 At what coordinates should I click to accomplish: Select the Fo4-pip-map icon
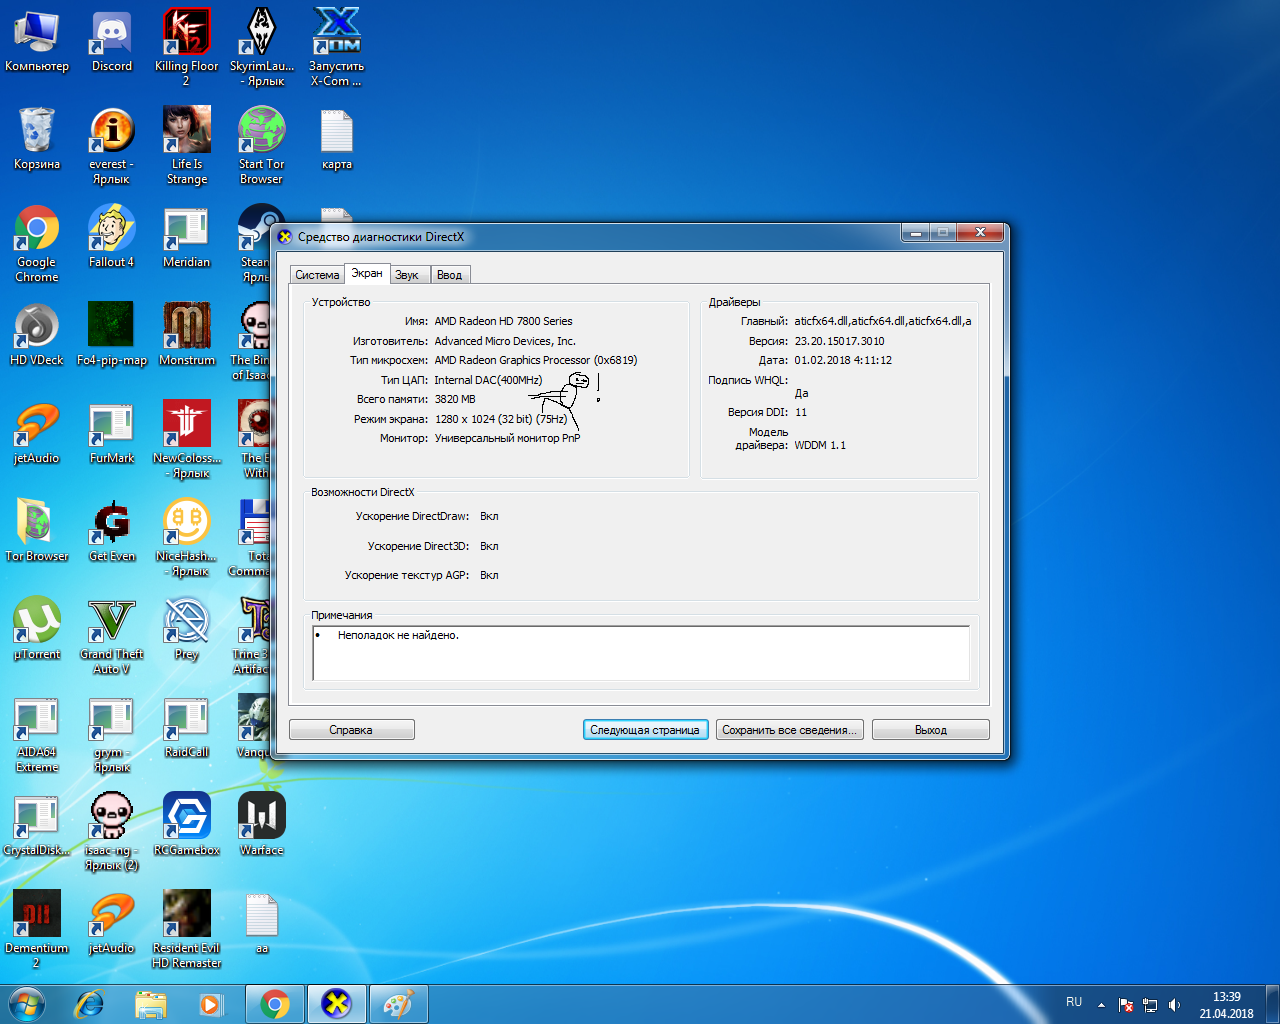coord(112,334)
